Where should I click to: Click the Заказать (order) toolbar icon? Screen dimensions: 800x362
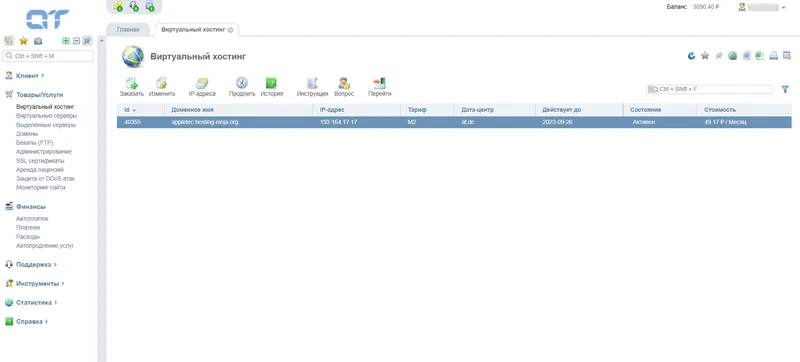tap(132, 84)
